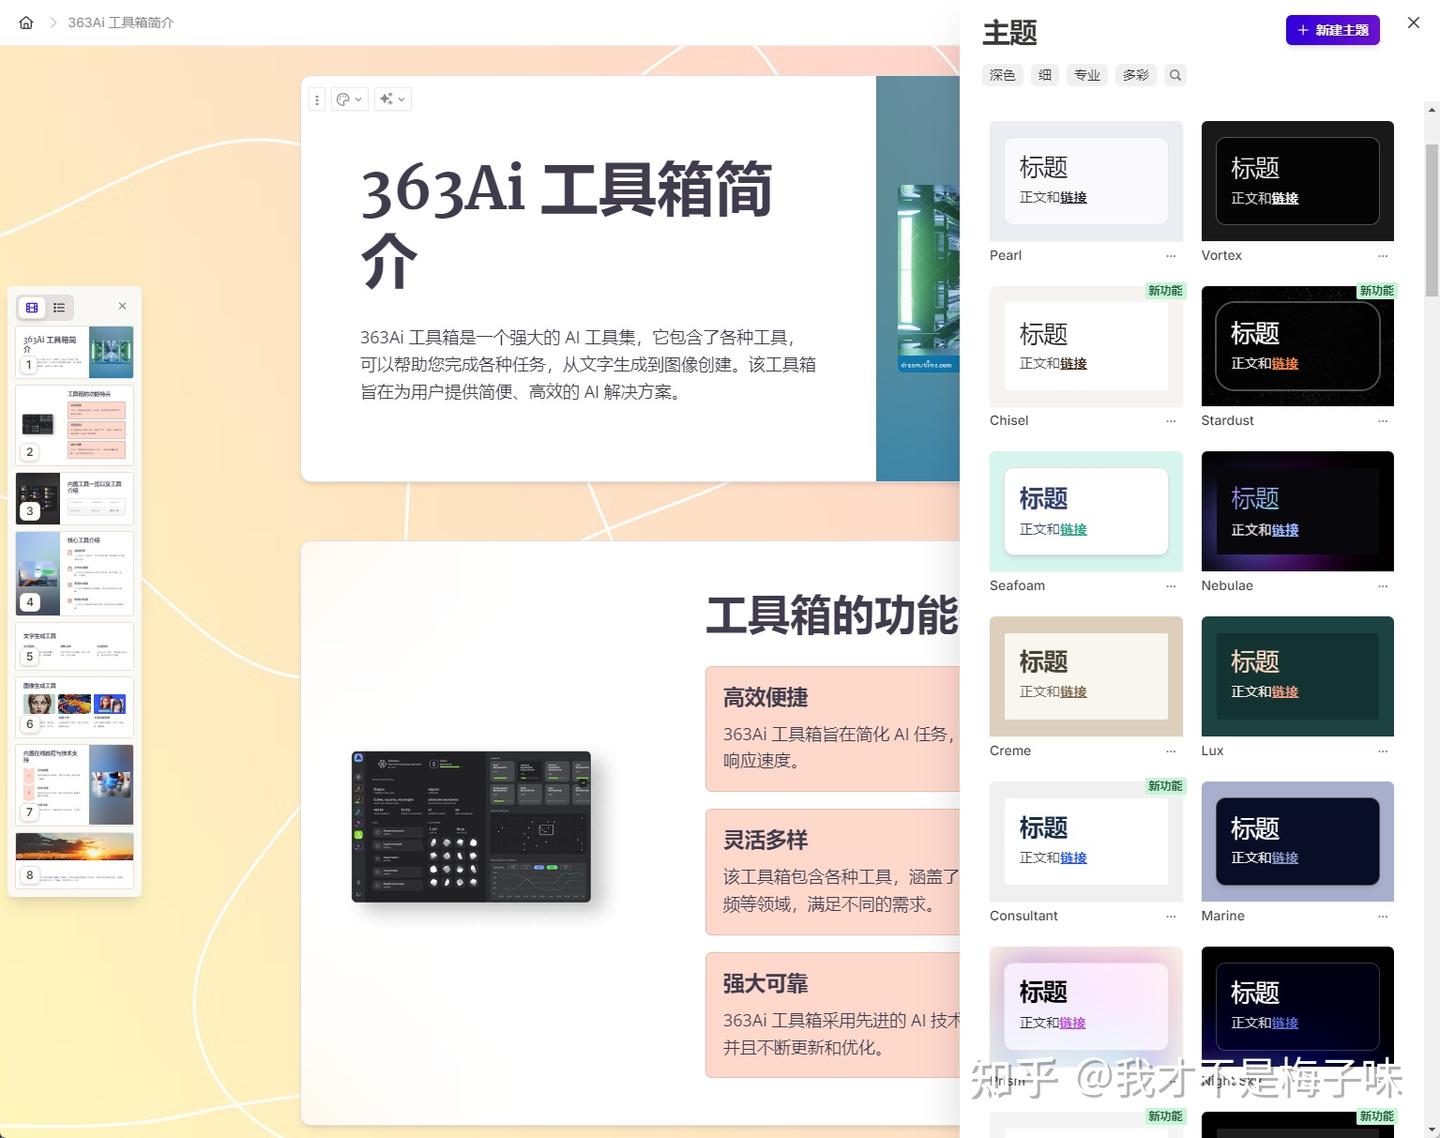Click the intro paragraph text on first card
The image size is (1440, 1138).
pyautogui.click(x=588, y=365)
